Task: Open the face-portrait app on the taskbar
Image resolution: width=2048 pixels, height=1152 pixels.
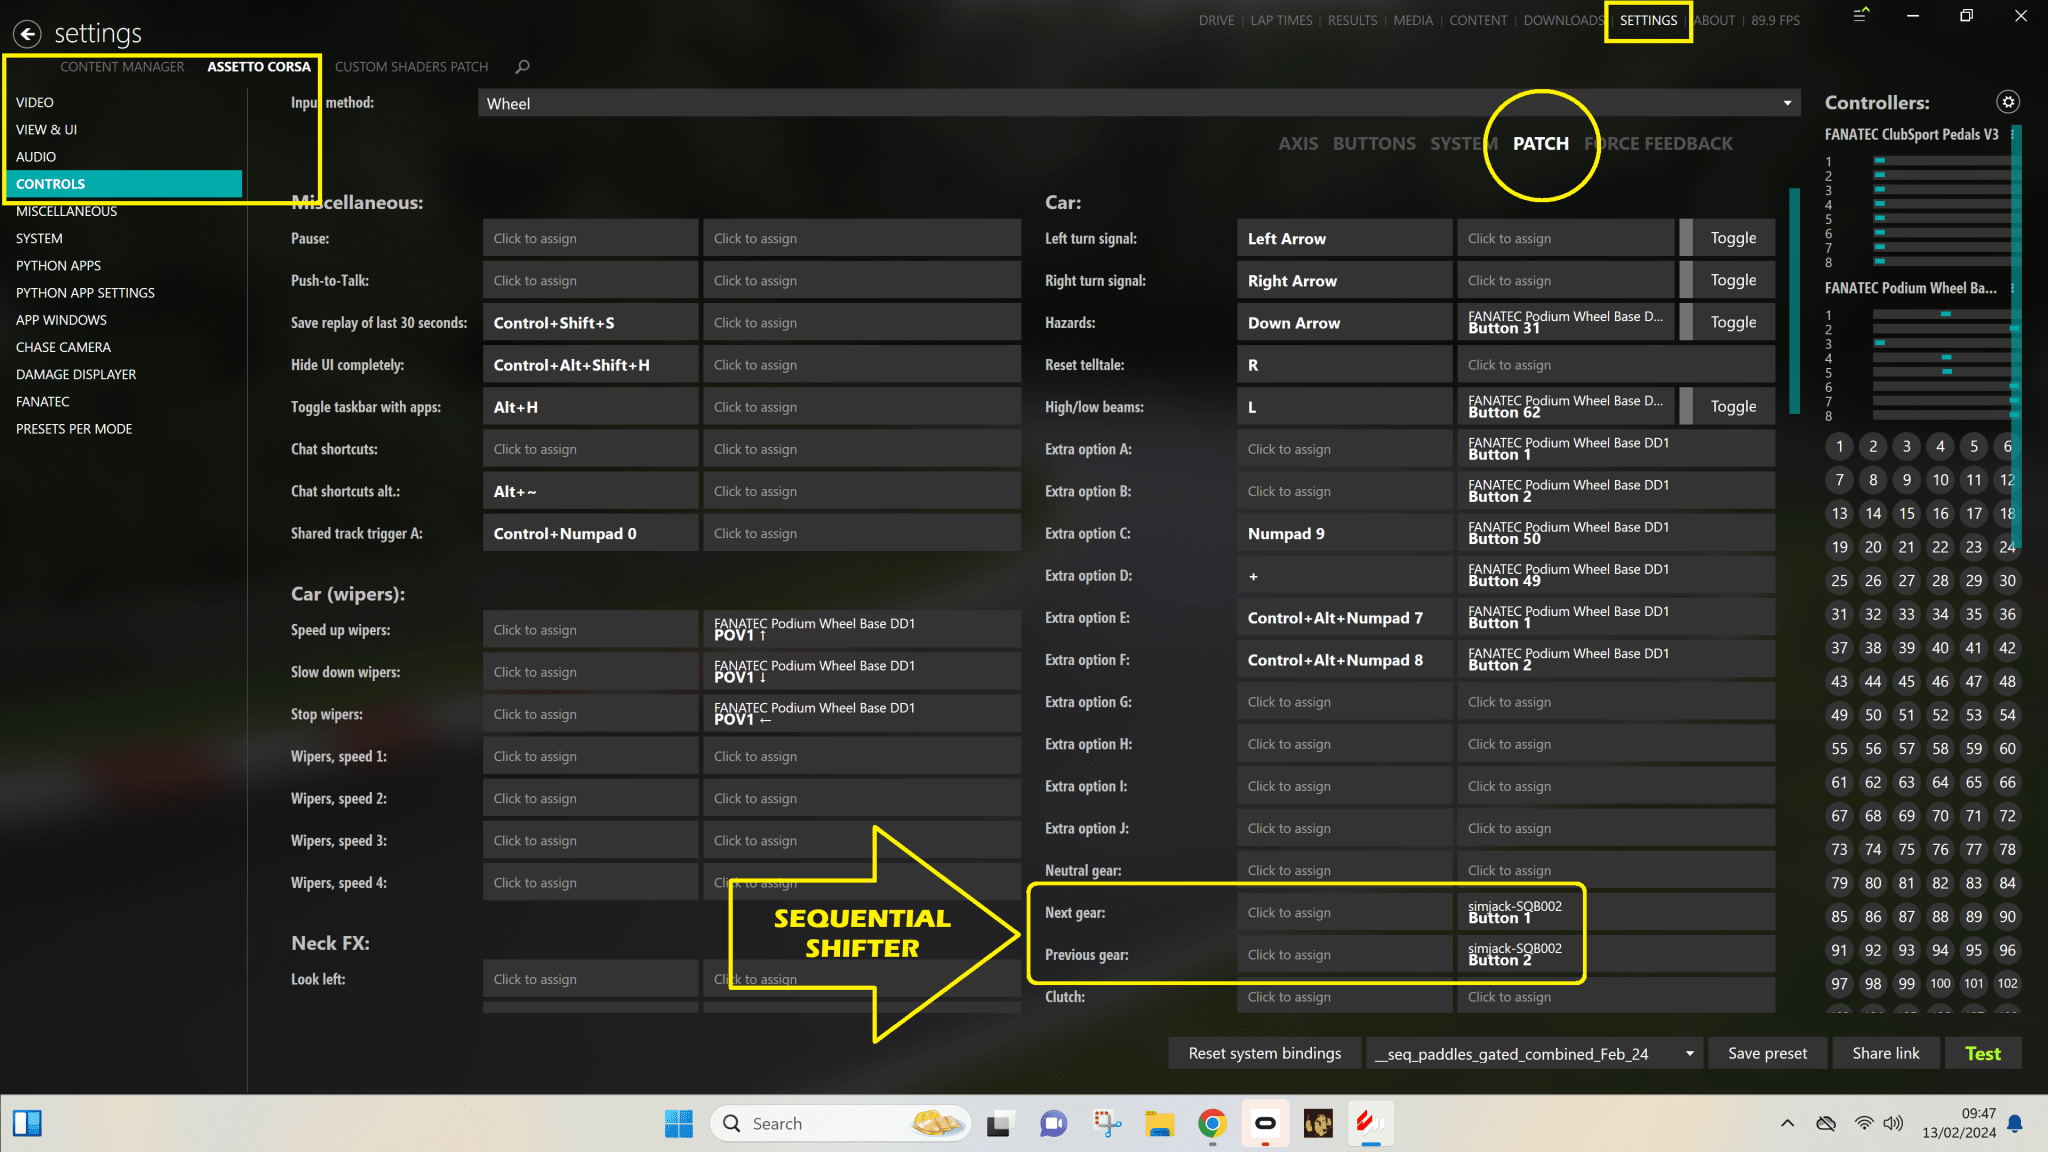Action: (x=1318, y=1124)
